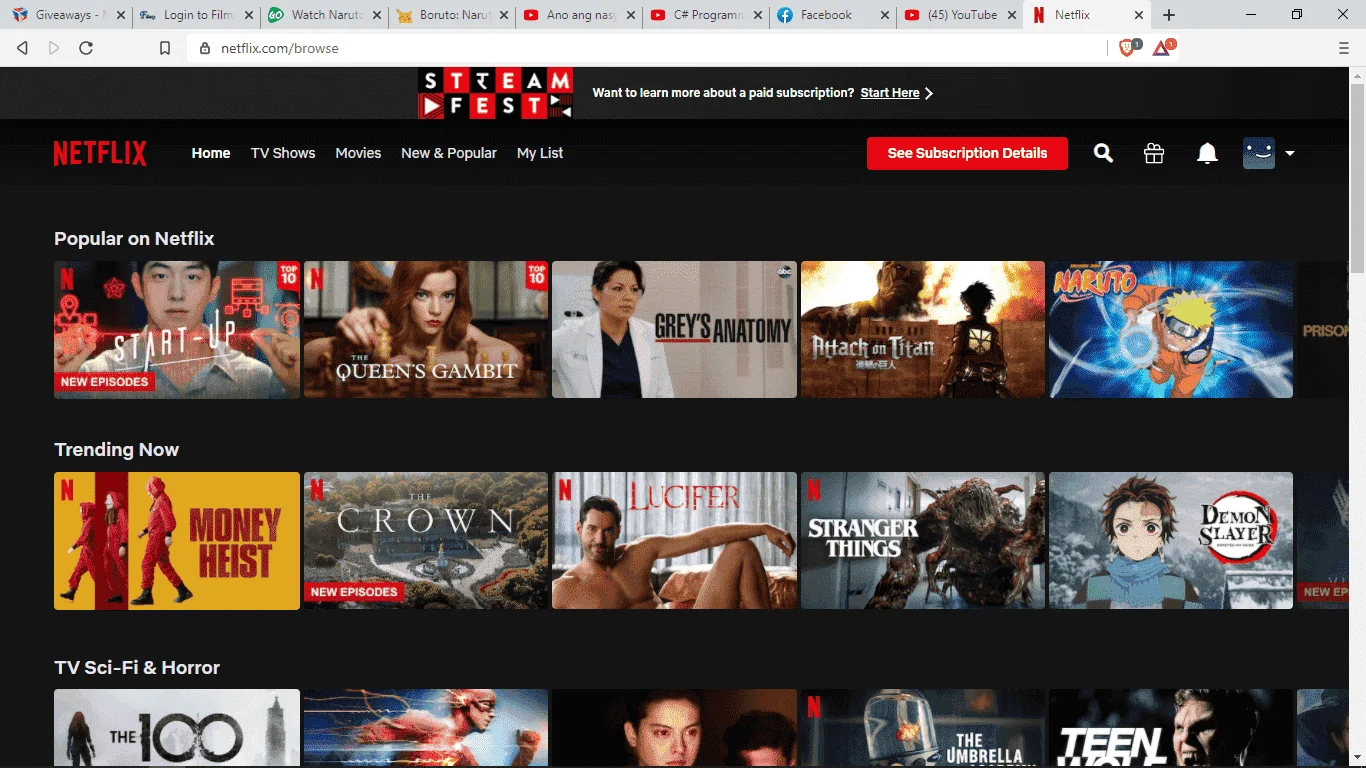The width and height of the screenshot is (1366, 768).
Task: Go back with the browser back arrow
Action: point(23,48)
